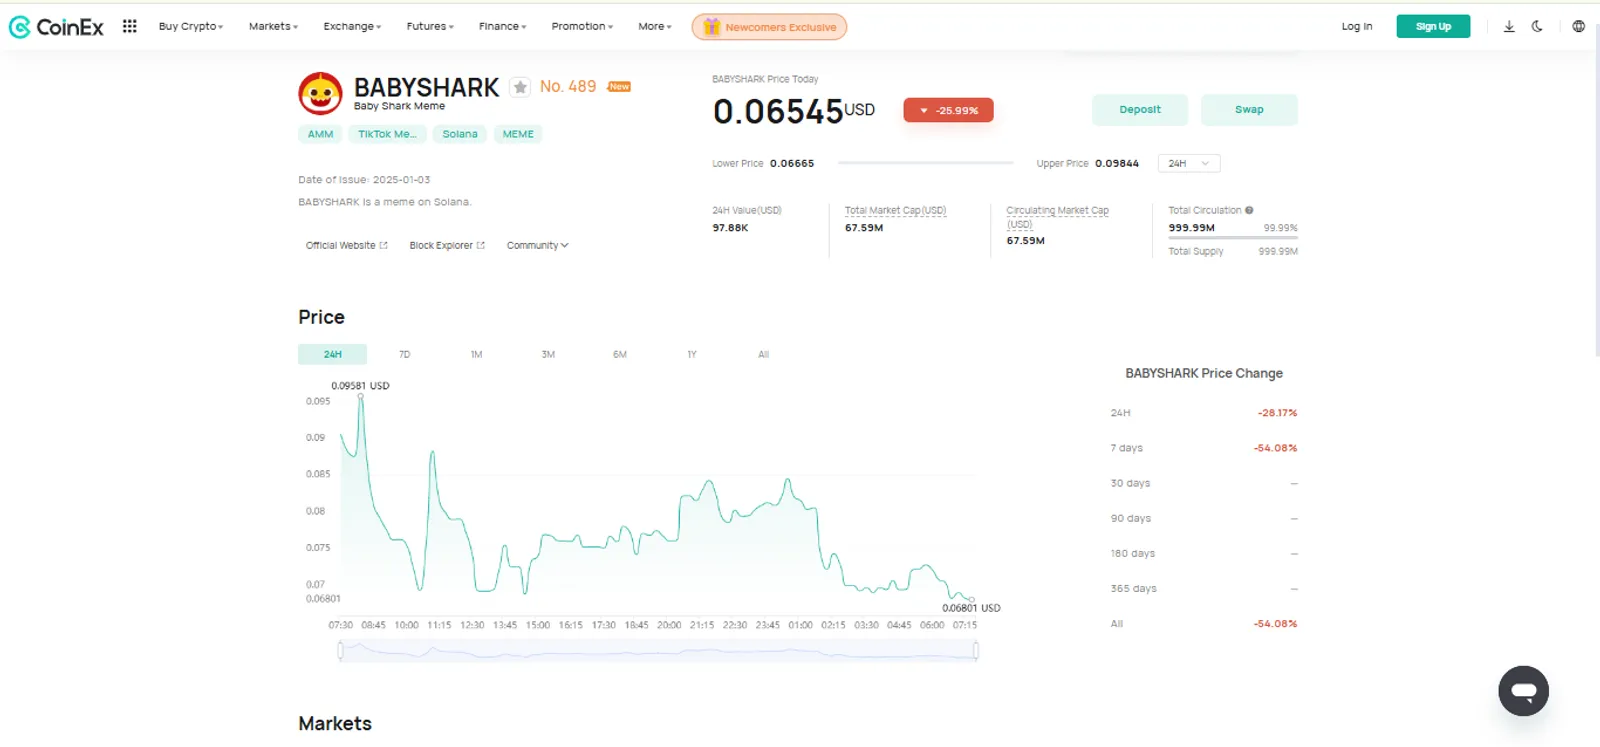The width and height of the screenshot is (1600, 747).
Task: Open the download app icon
Action: [1509, 26]
